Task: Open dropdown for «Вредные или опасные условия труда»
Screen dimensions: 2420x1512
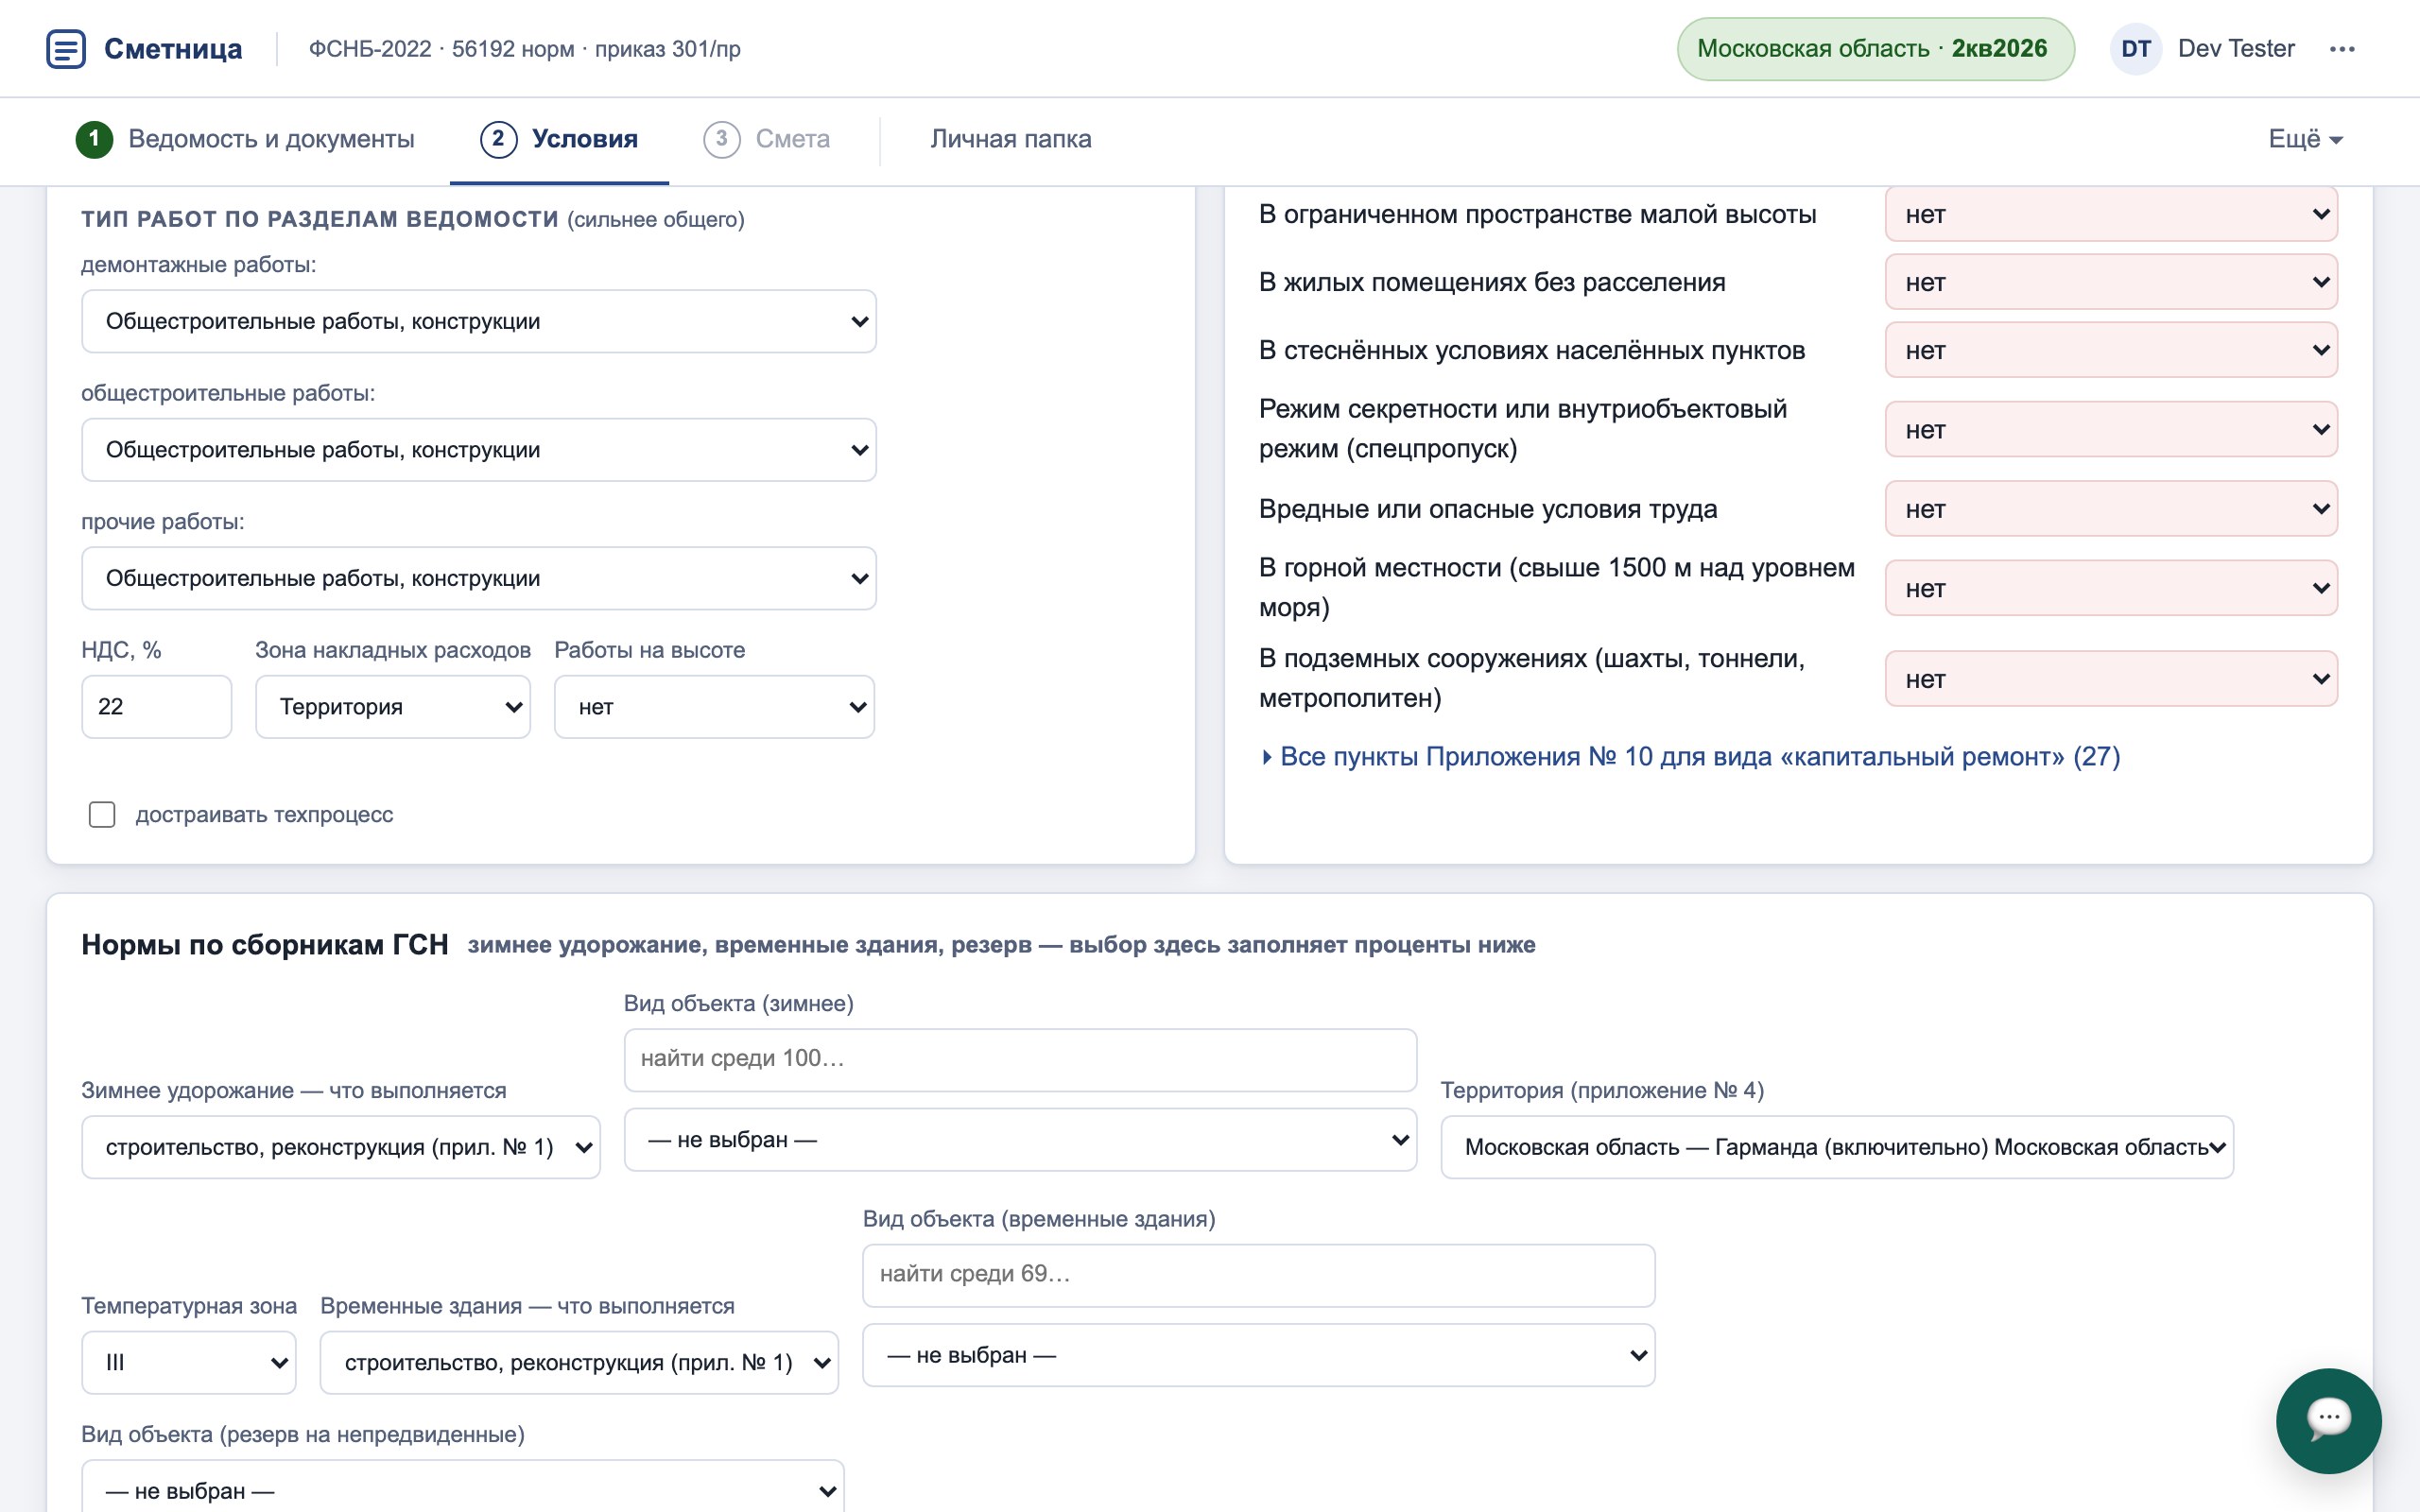Action: (x=2111, y=509)
